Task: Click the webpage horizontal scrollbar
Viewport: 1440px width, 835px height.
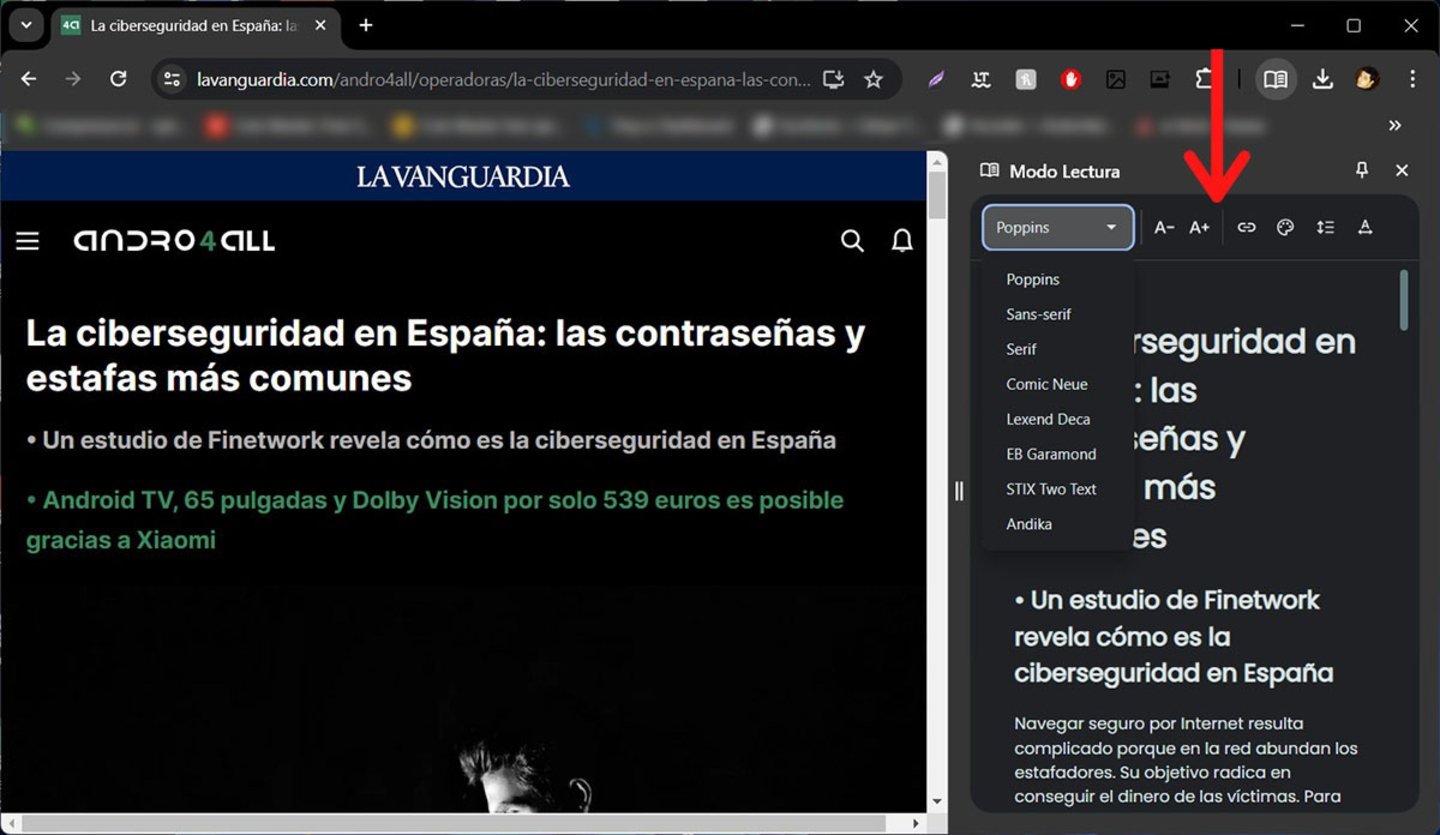Action: (453, 824)
